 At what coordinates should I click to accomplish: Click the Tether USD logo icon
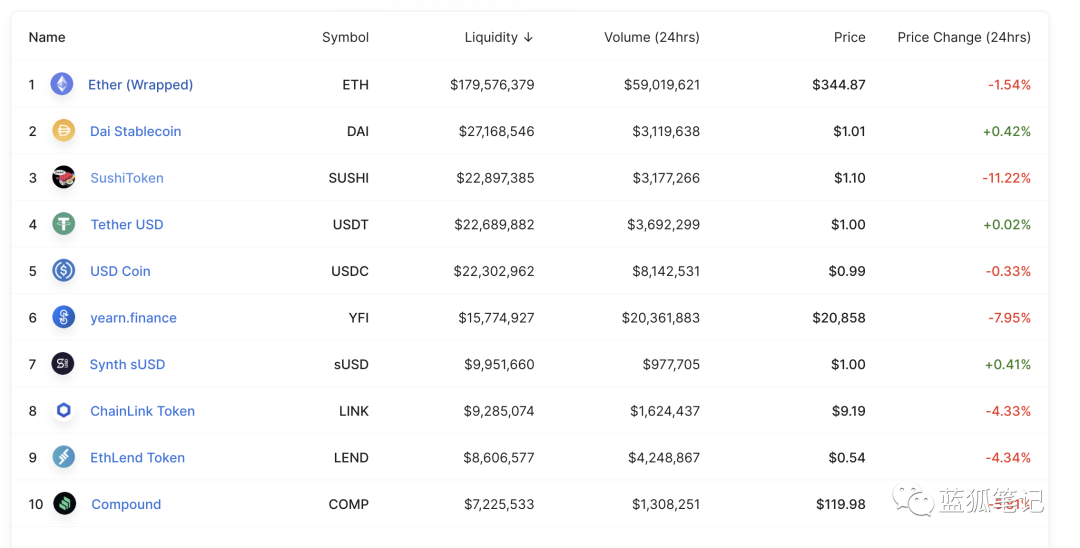[x=63, y=224]
